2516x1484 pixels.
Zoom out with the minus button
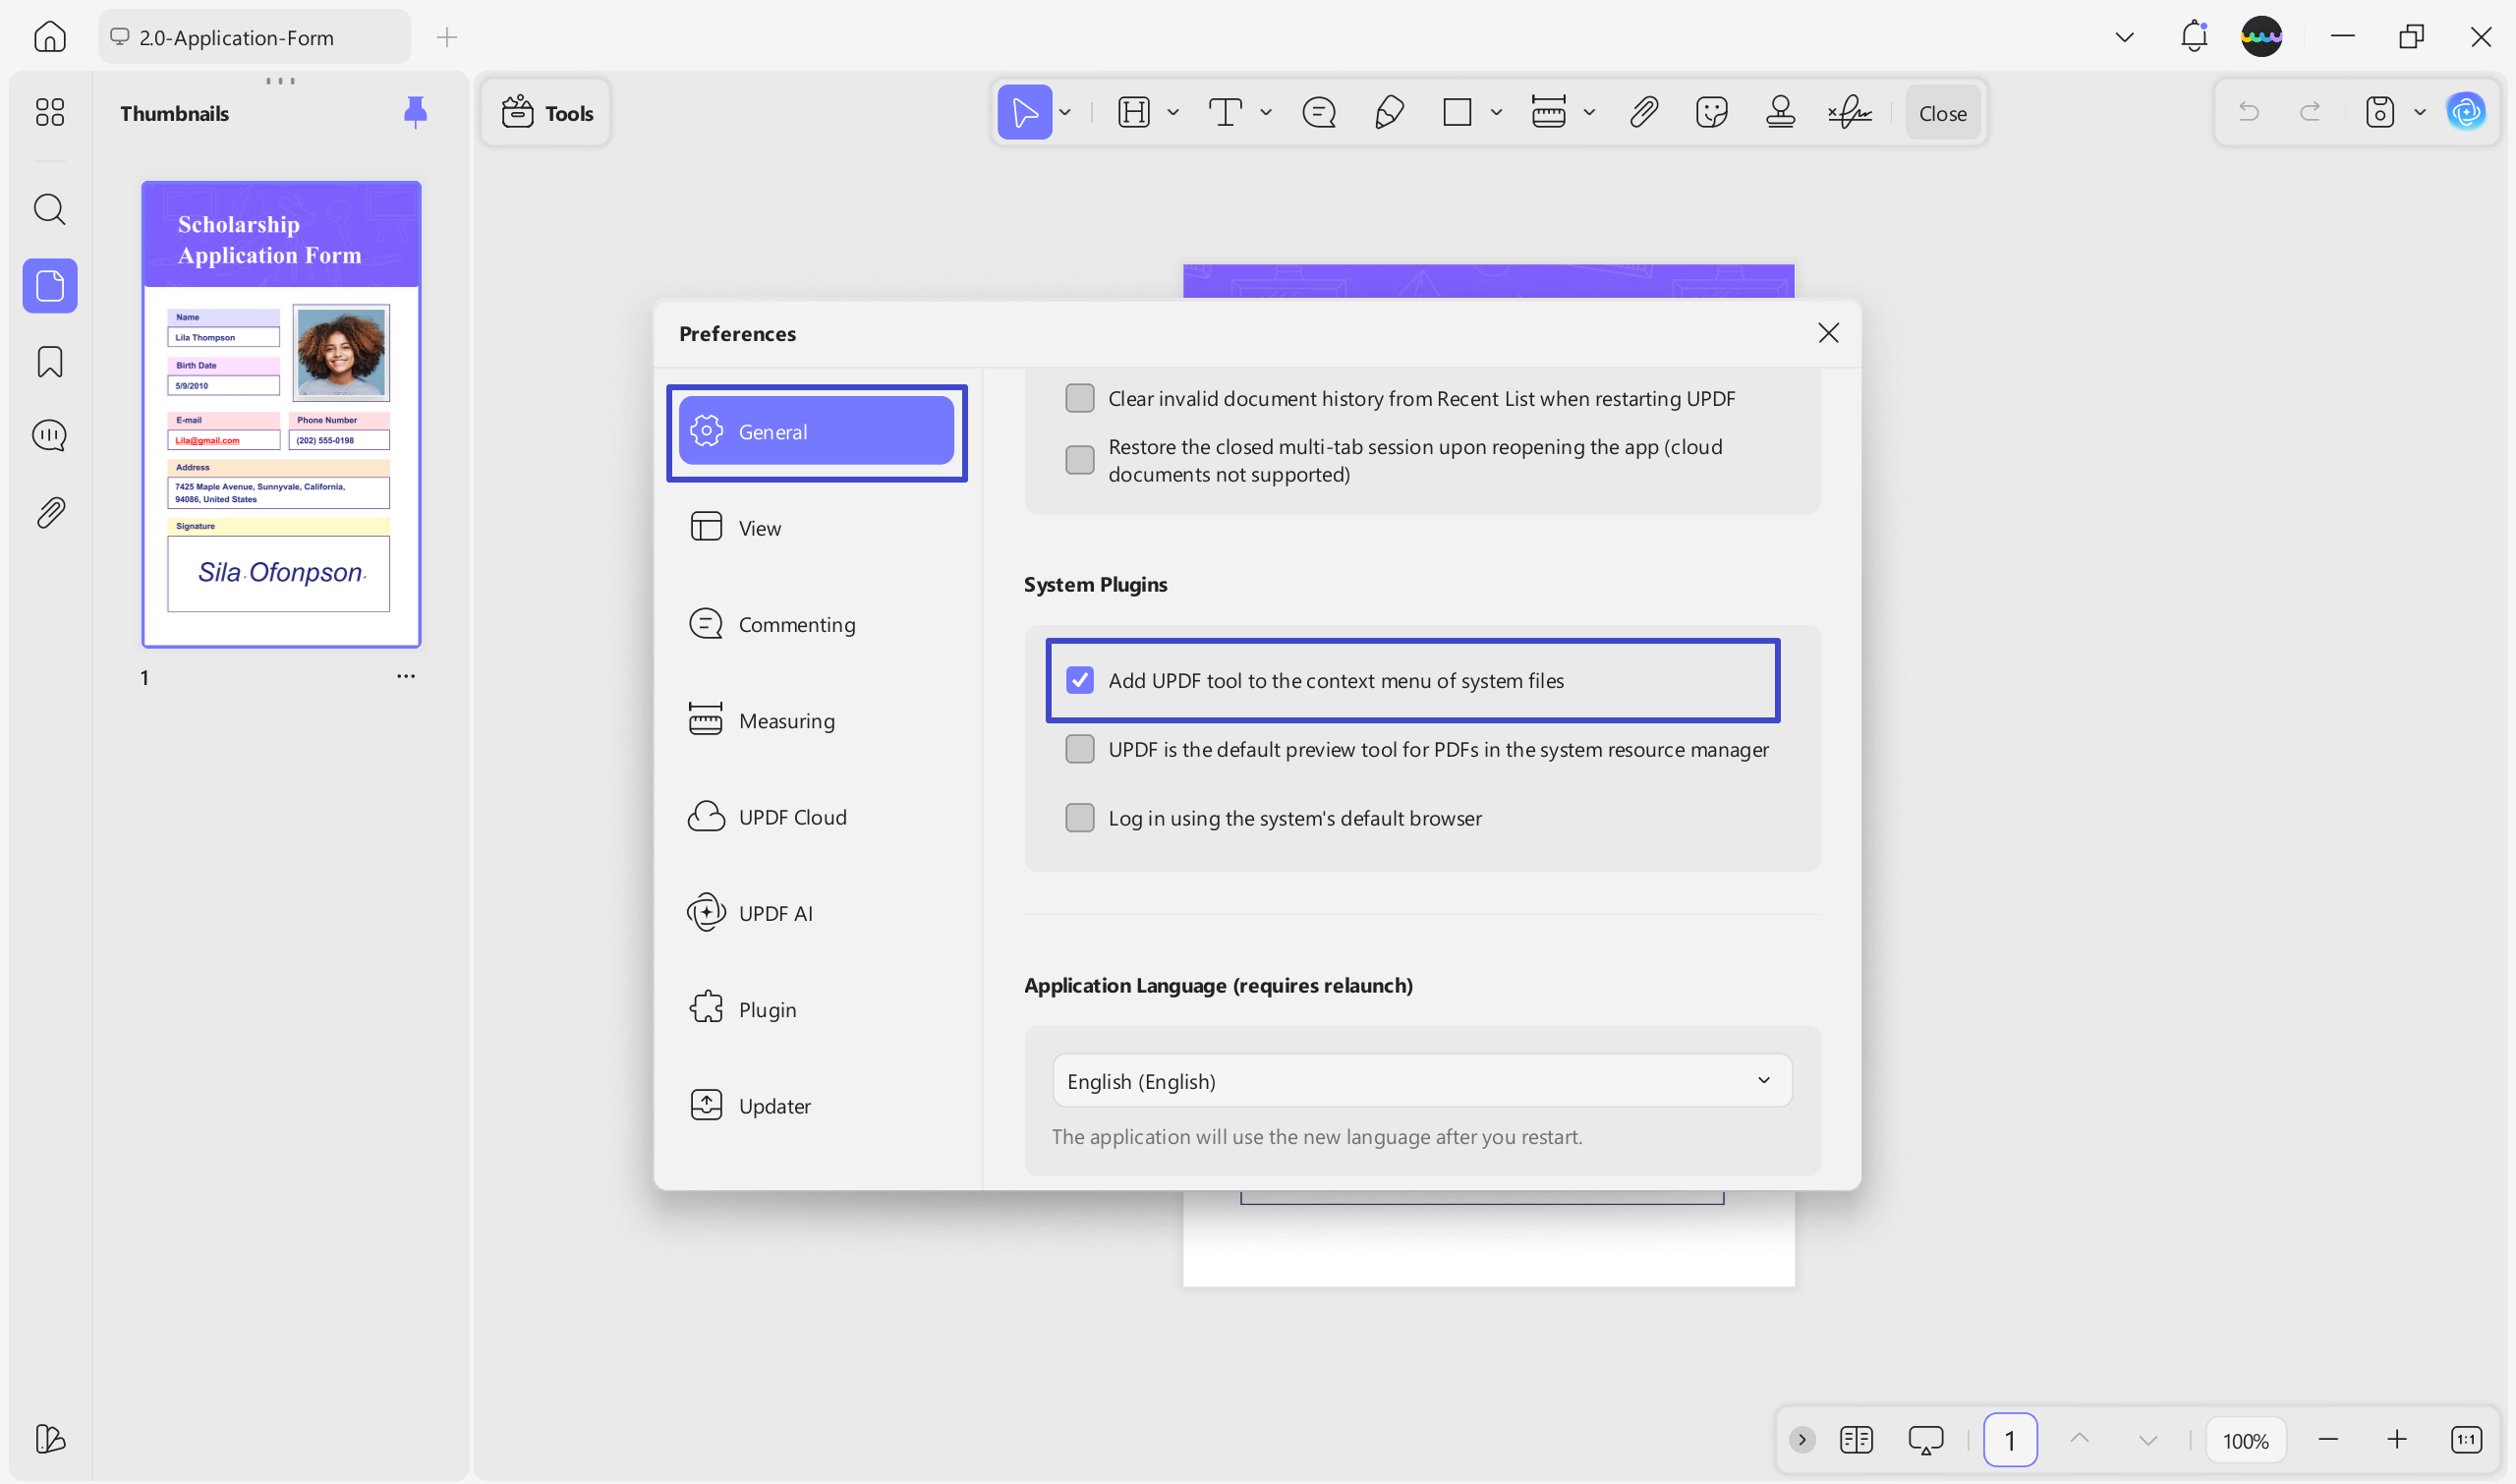pos(2327,1440)
